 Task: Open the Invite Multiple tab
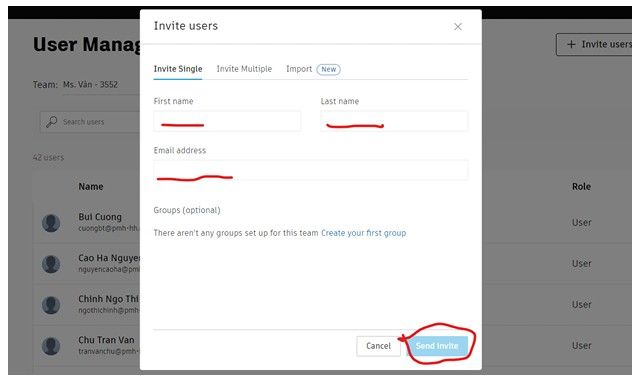point(244,69)
